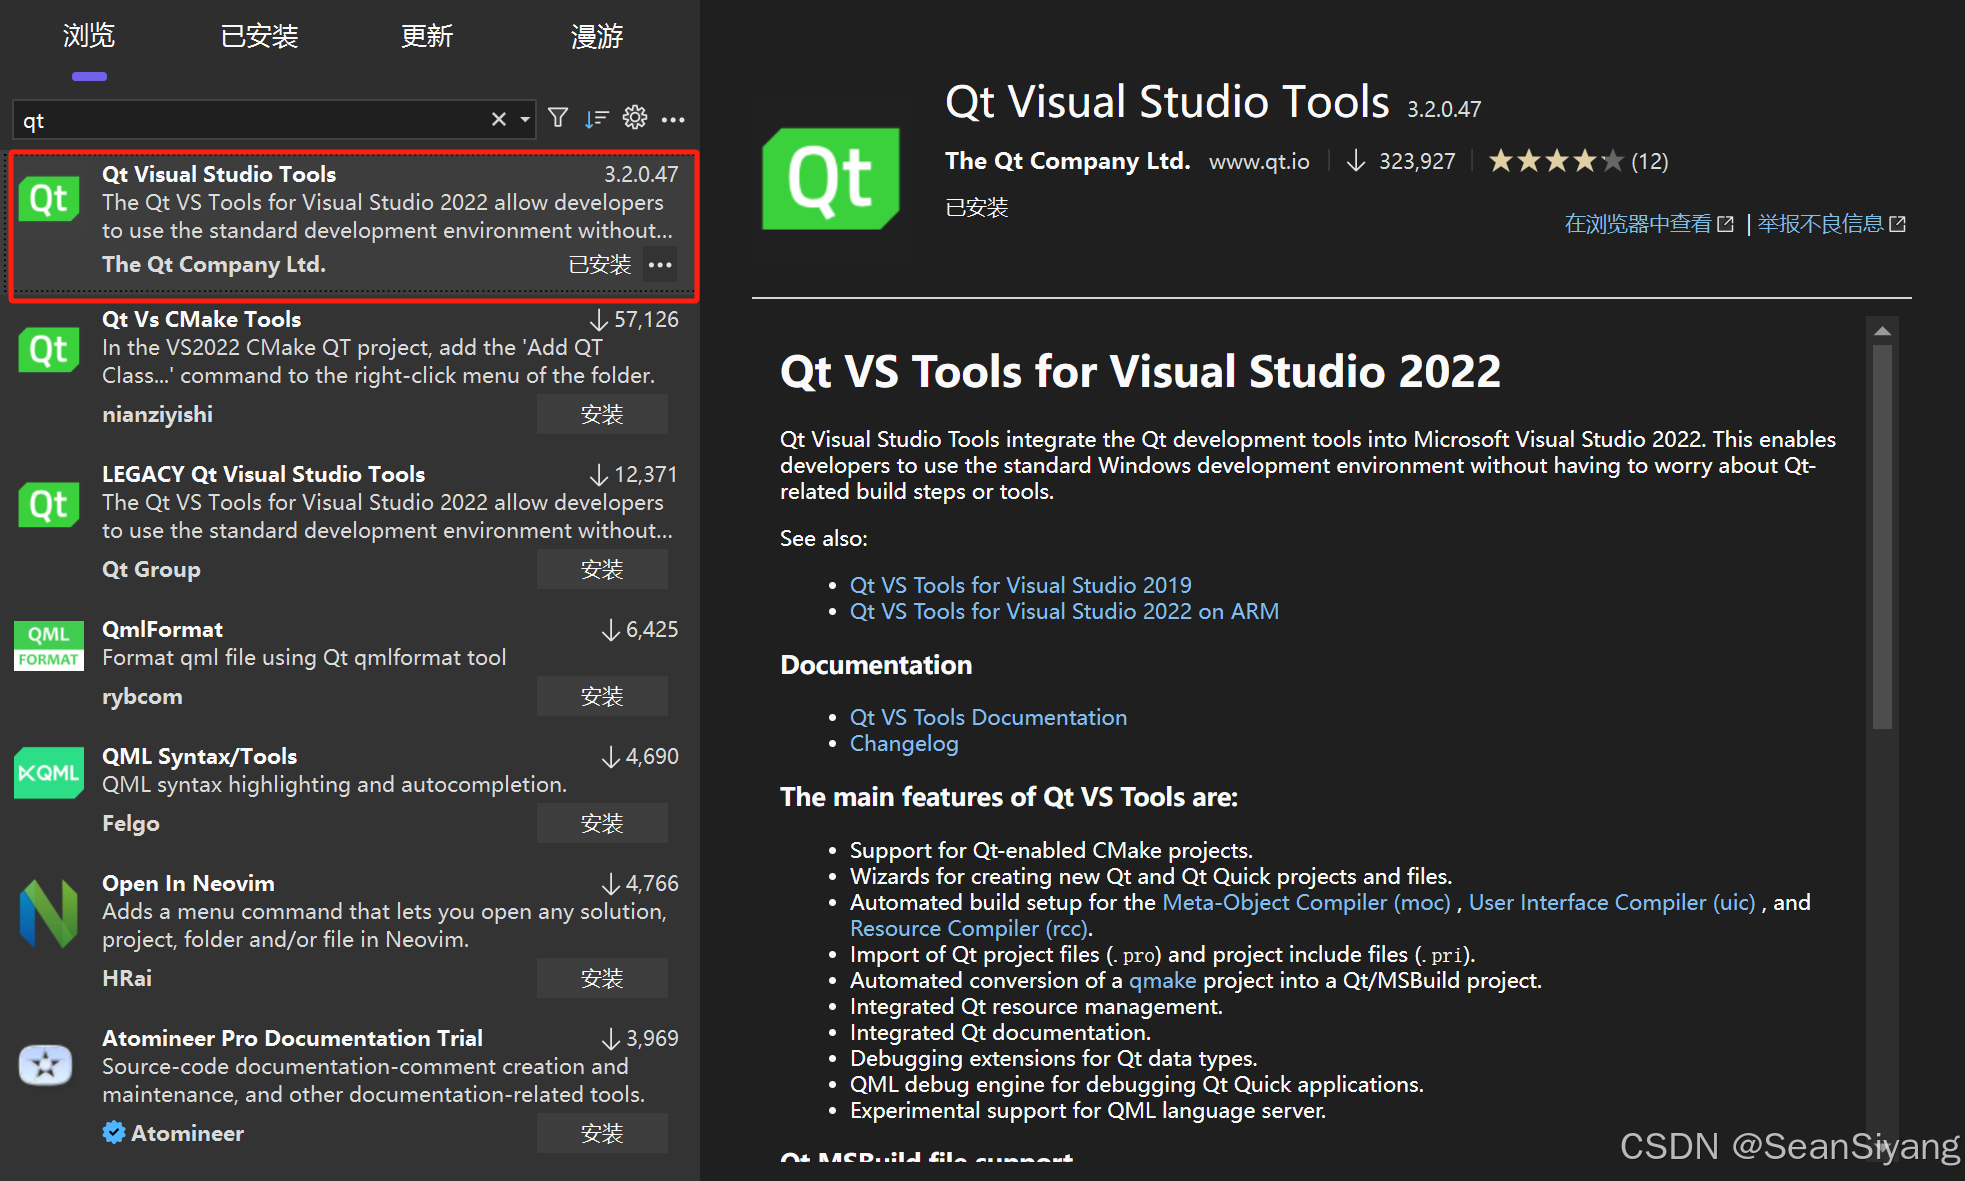Expand the search history dropdown arrow
This screenshot has height=1181, width=1965.
pos(525,119)
